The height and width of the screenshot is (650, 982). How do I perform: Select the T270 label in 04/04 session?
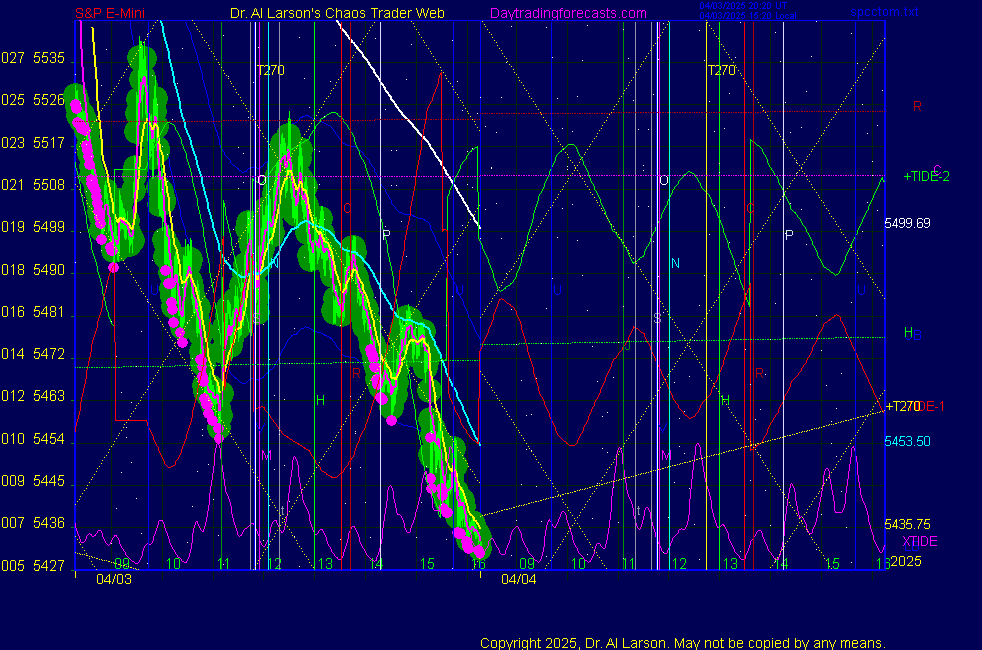[721, 71]
